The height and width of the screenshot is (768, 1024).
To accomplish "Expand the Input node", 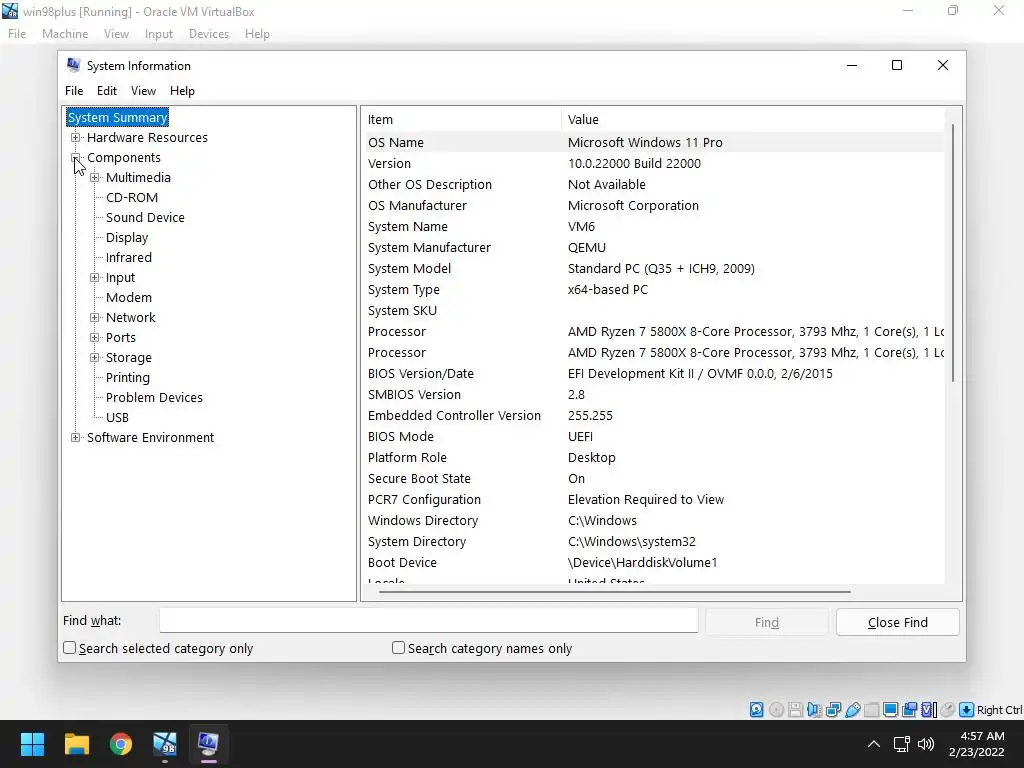I will click(x=95, y=278).
